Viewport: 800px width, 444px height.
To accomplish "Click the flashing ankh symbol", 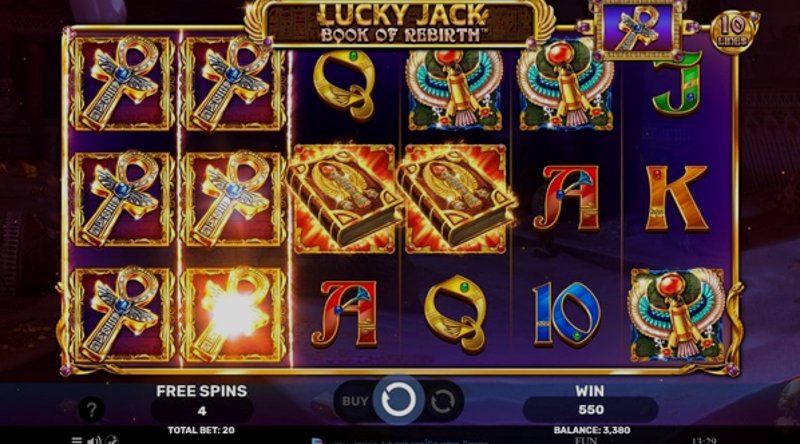I will coord(233,315).
